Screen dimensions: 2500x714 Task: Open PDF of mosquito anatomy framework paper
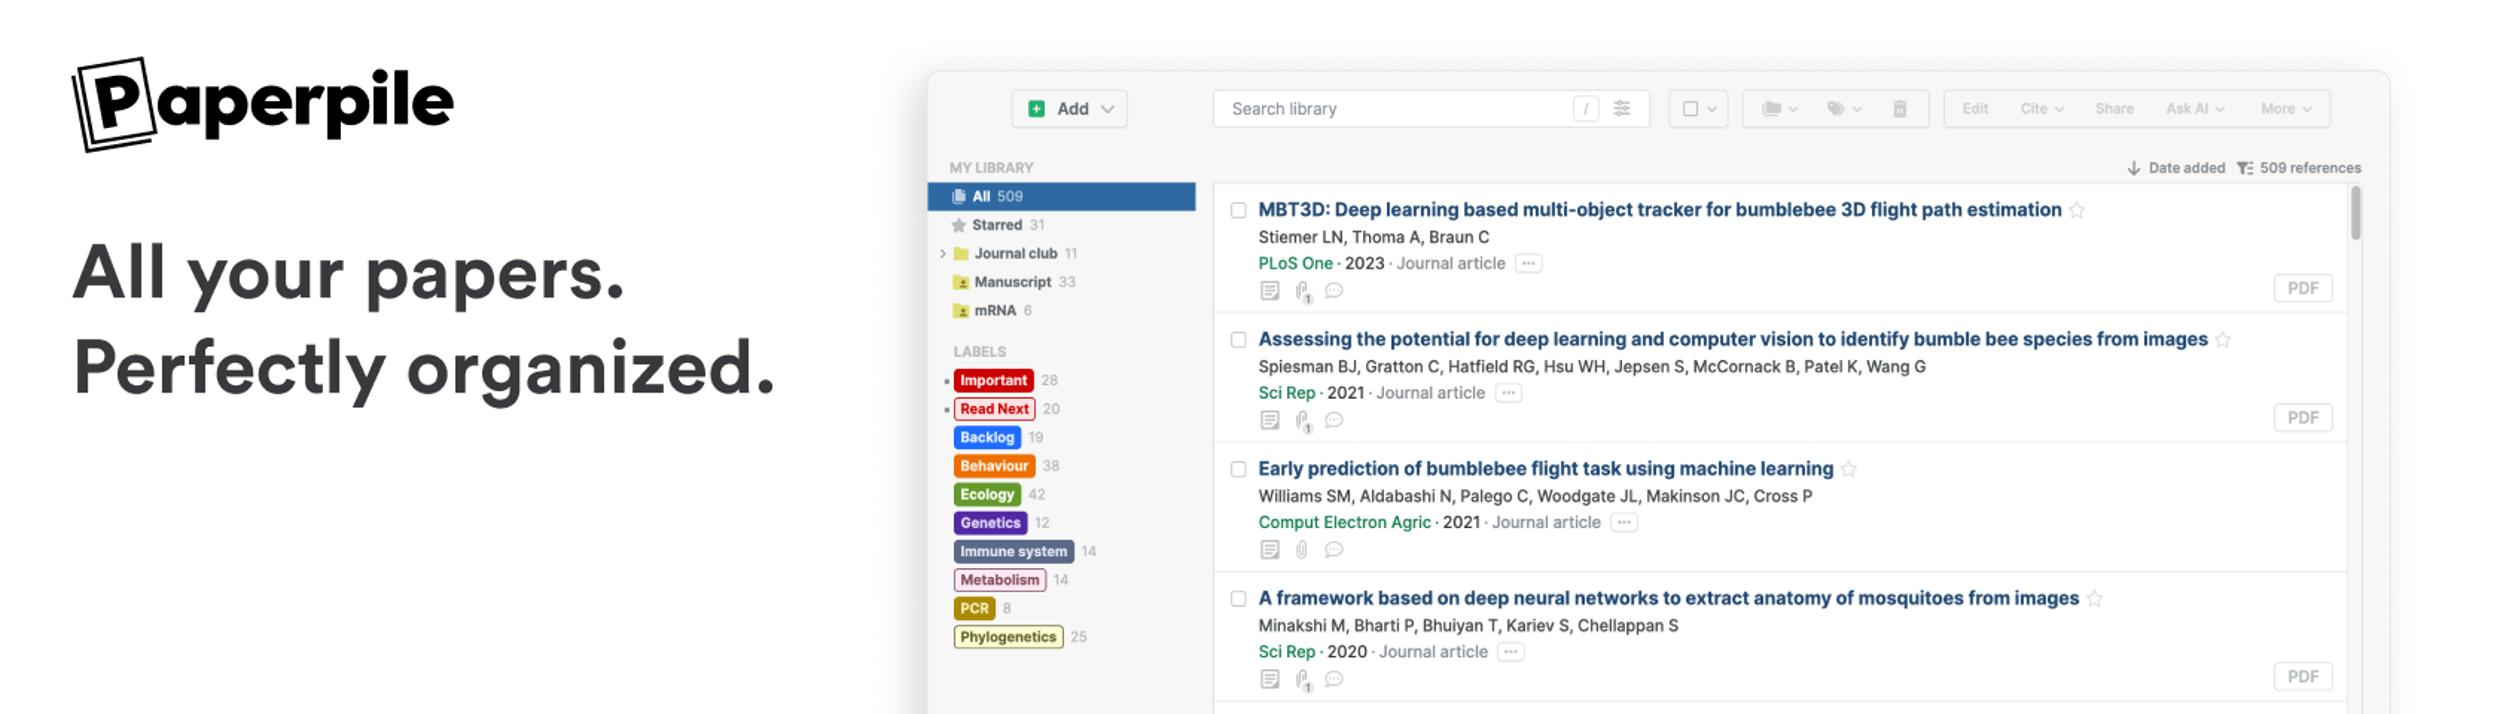(2303, 676)
